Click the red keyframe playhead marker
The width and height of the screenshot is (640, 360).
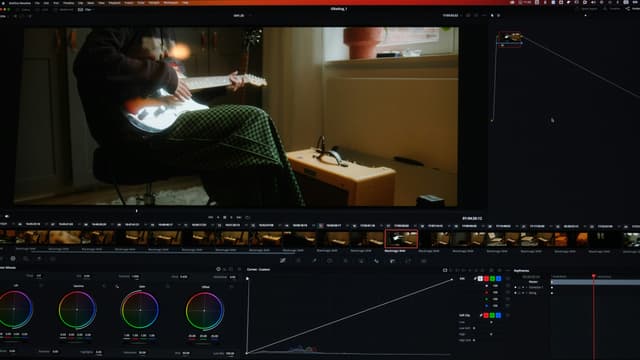[x=593, y=276]
